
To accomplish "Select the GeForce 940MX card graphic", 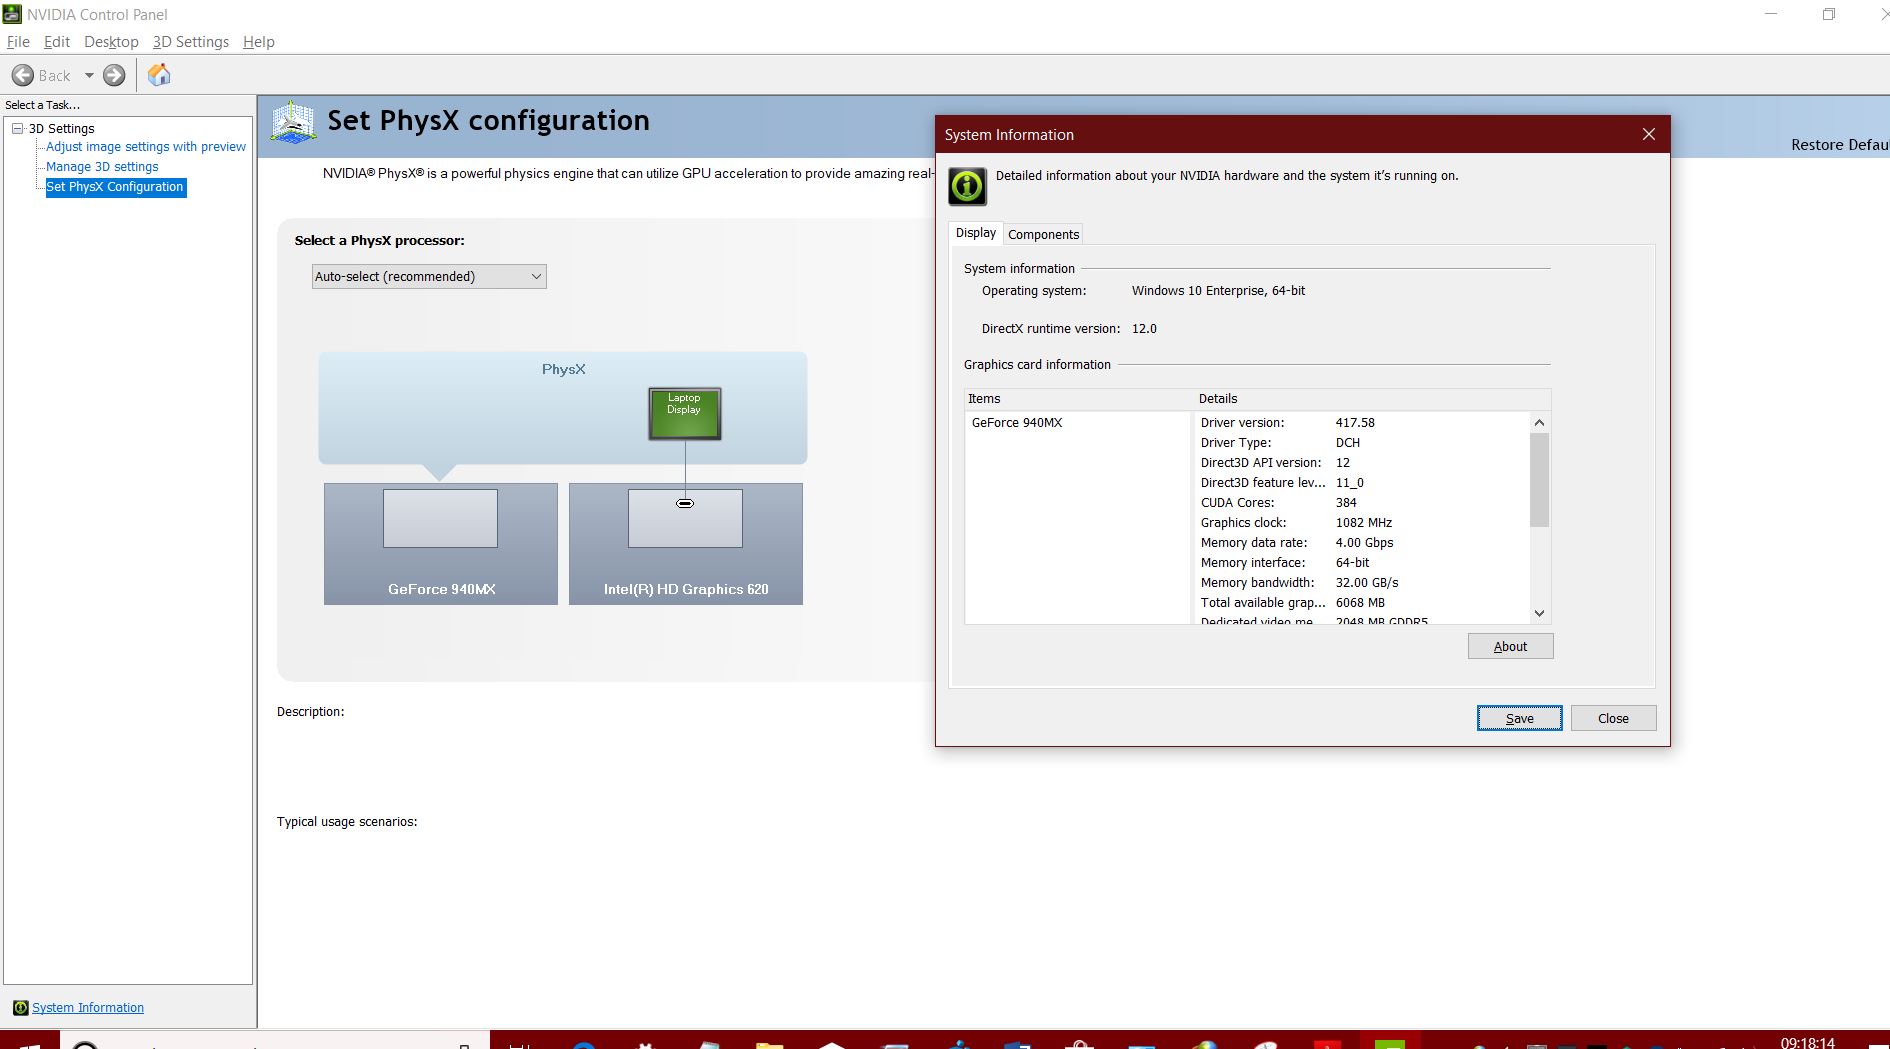I will [x=440, y=543].
